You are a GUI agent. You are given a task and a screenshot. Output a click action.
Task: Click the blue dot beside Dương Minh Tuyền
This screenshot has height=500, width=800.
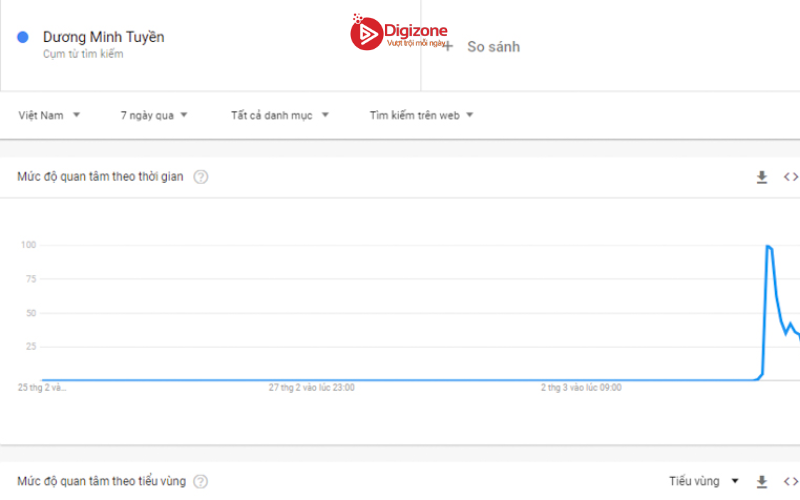click(x=22, y=37)
